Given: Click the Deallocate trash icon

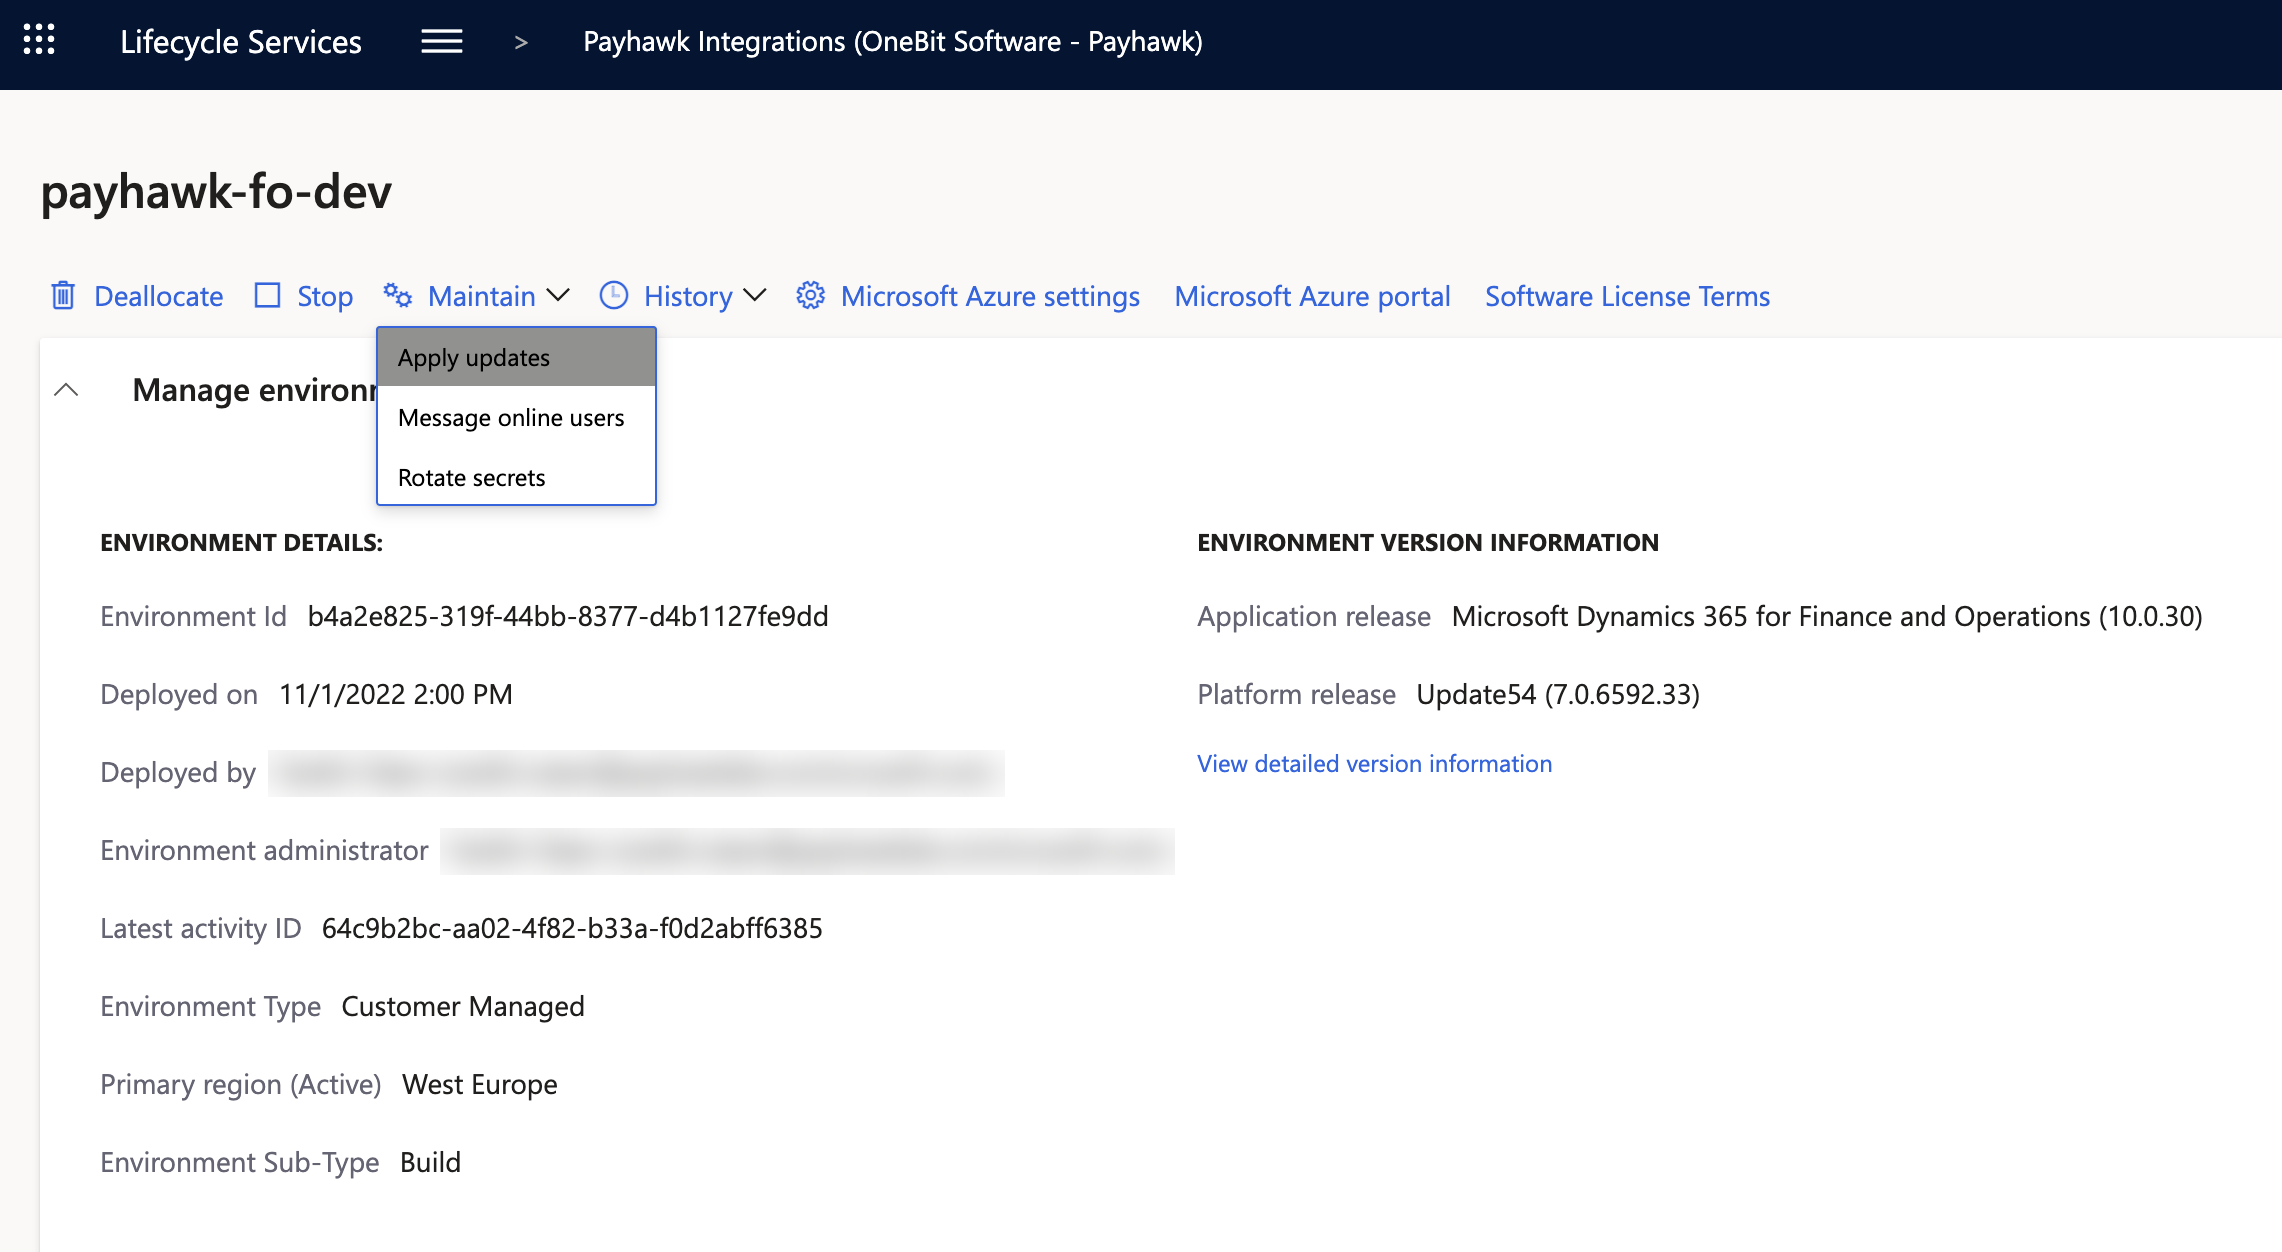Looking at the screenshot, I should pyautogui.click(x=63, y=295).
